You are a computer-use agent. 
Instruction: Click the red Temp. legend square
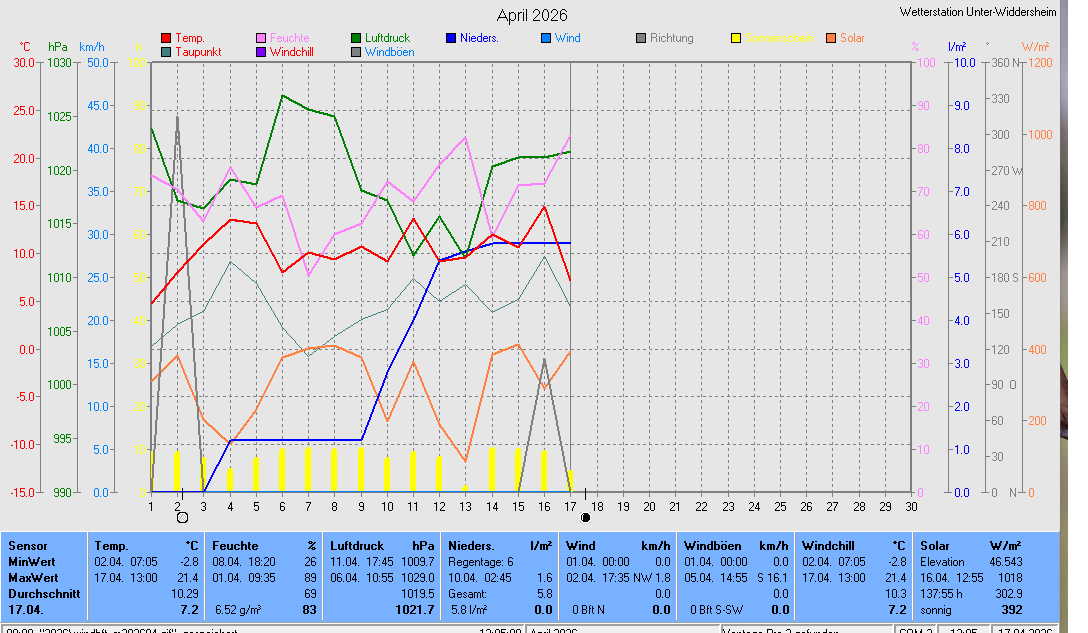(166, 38)
